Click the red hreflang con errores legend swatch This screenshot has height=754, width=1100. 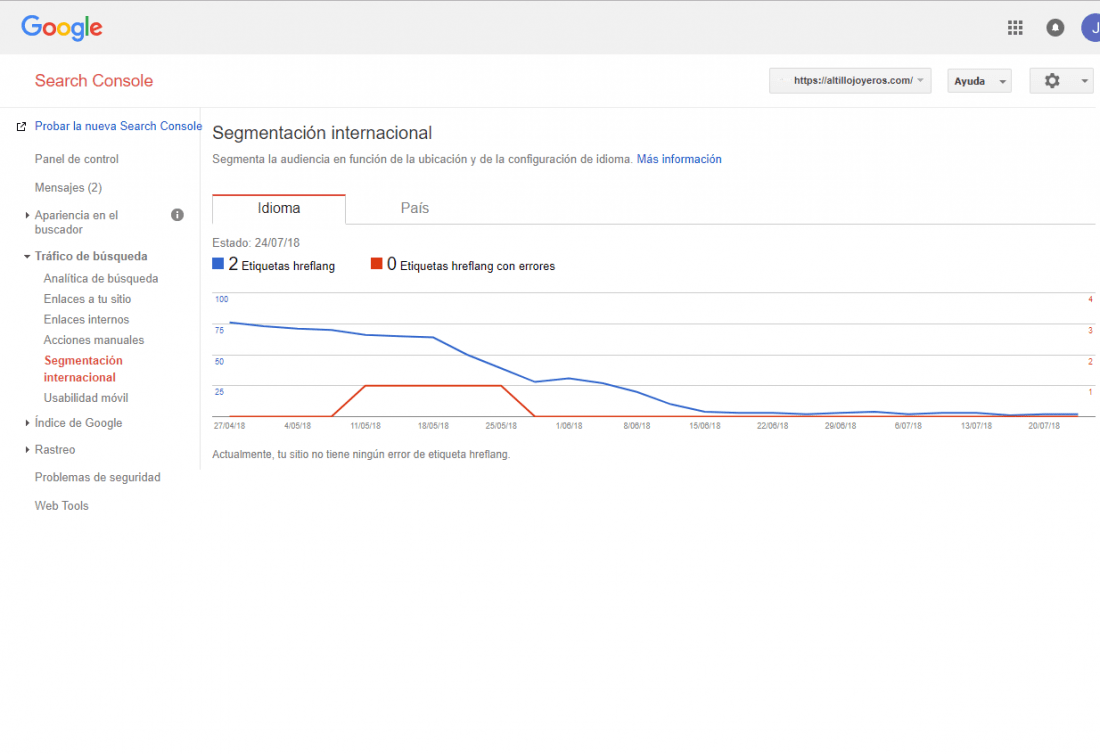coord(377,264)
